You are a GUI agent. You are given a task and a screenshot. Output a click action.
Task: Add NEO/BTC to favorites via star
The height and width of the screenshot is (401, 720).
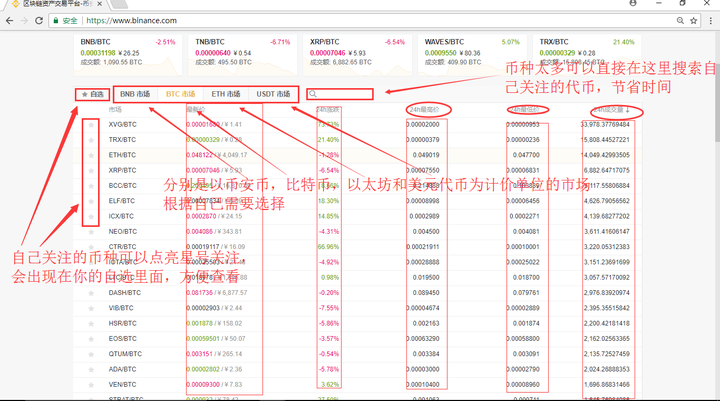pyautogui.click(x=91, y=232)
